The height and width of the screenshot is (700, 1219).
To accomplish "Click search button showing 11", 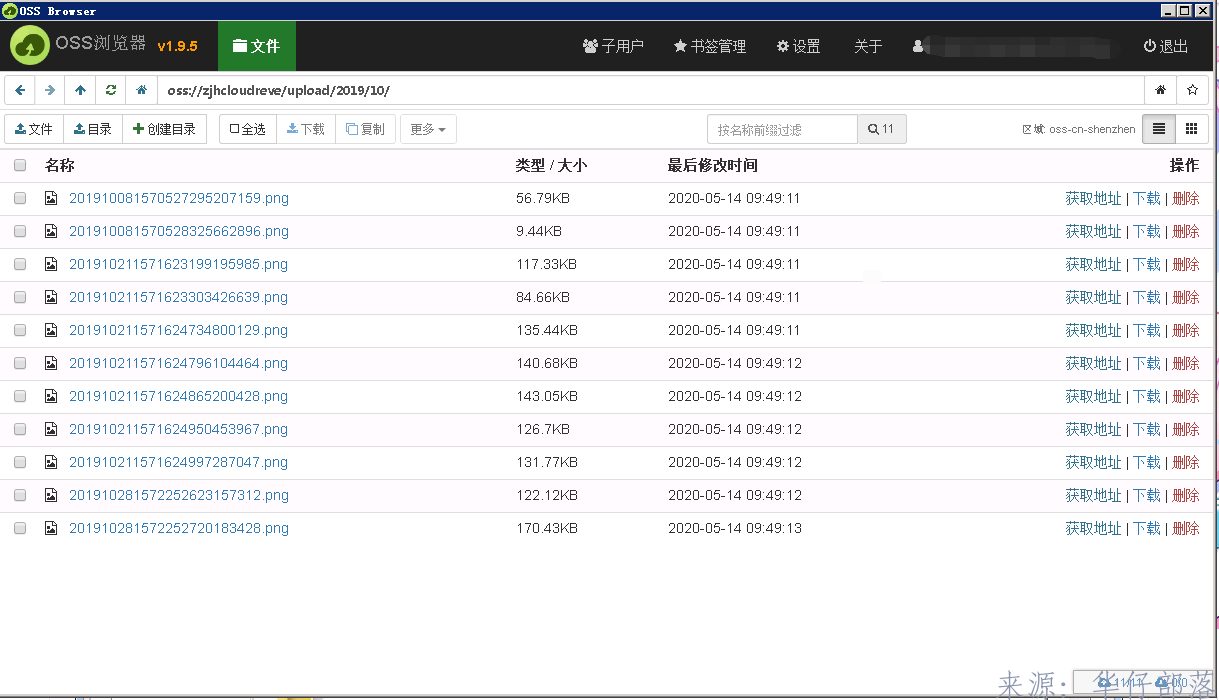I will [x=882, y=129].
